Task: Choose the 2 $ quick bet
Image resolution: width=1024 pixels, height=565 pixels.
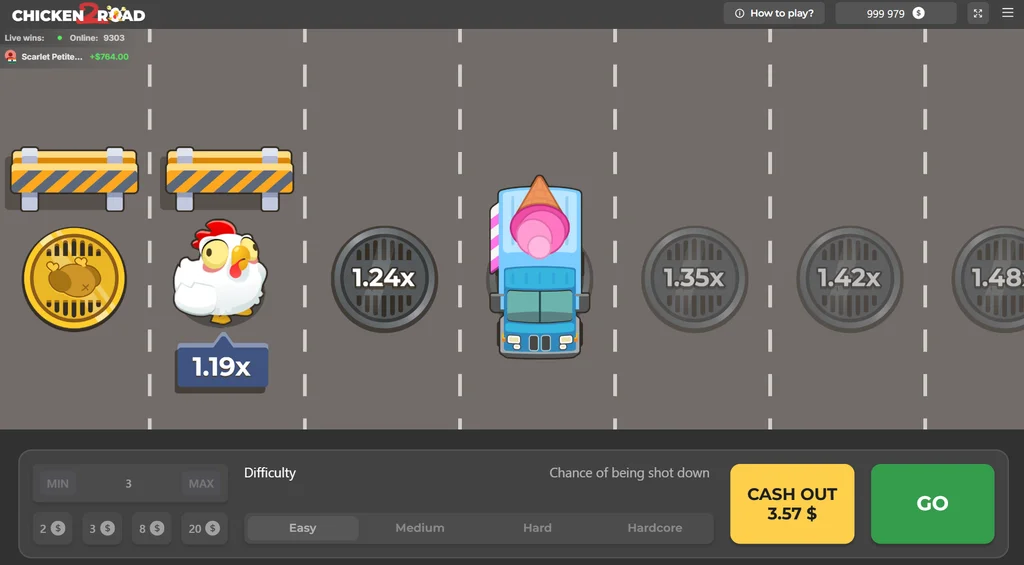Action: click(52, 528)
